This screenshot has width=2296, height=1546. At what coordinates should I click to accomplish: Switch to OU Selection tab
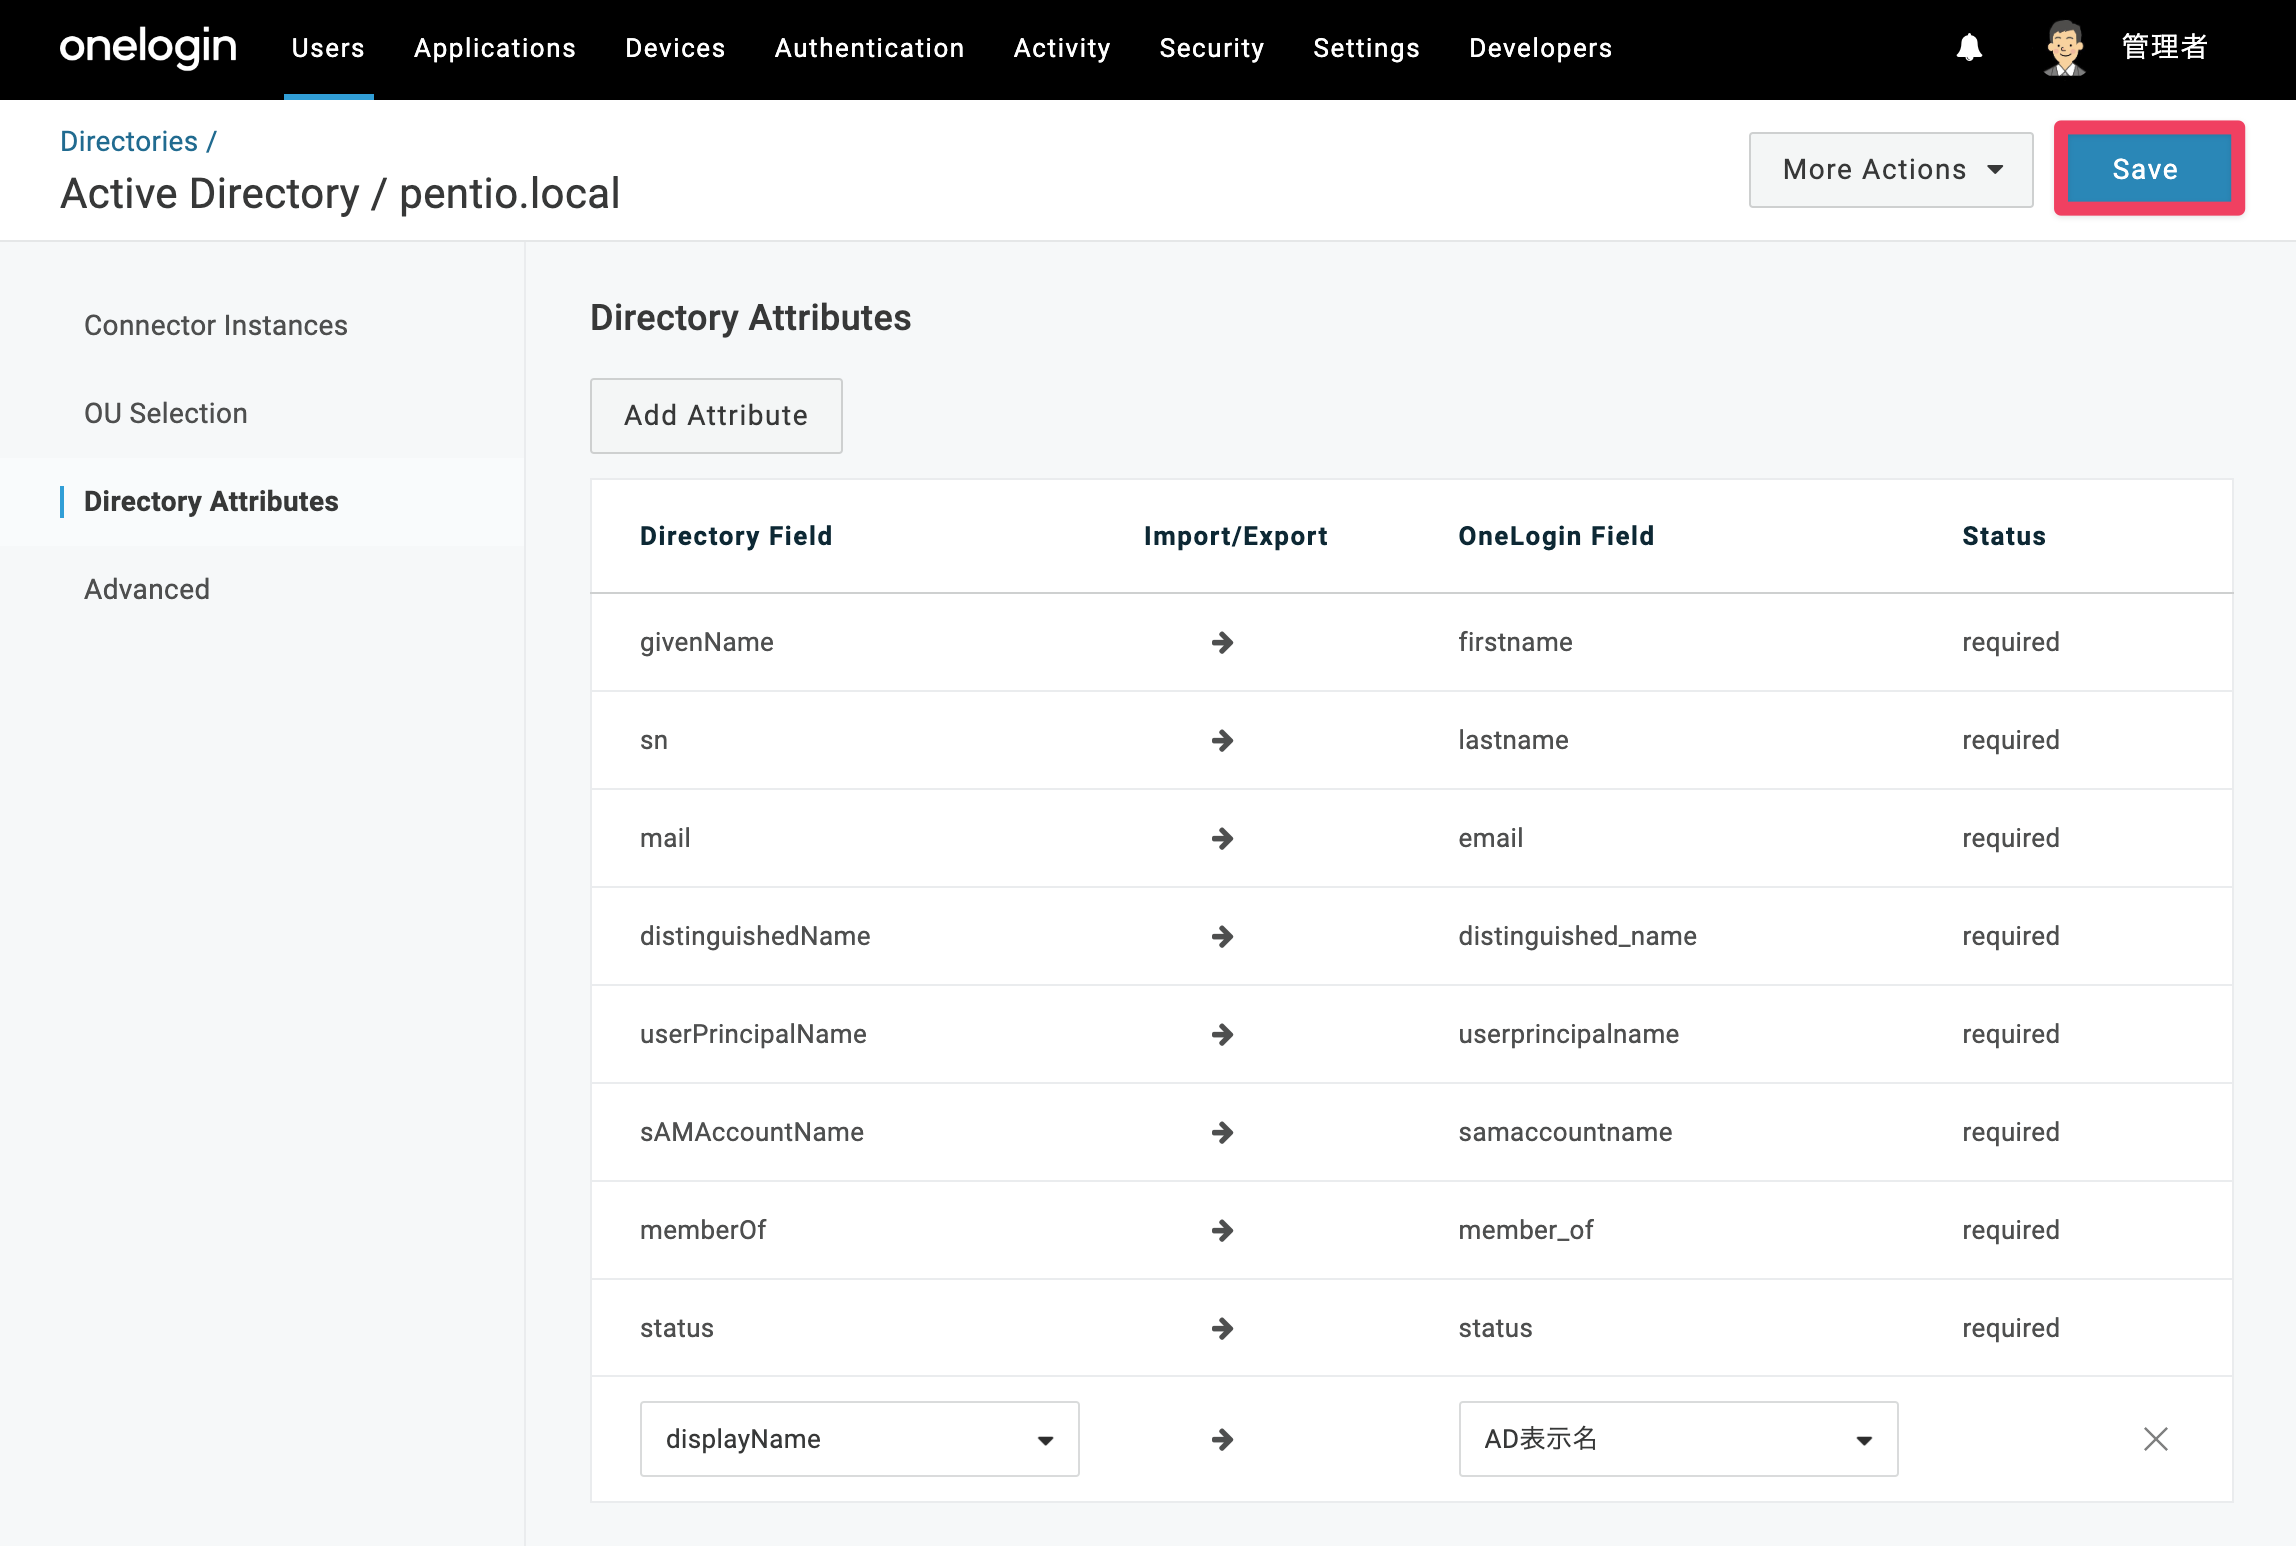click(x=166, y=413)
